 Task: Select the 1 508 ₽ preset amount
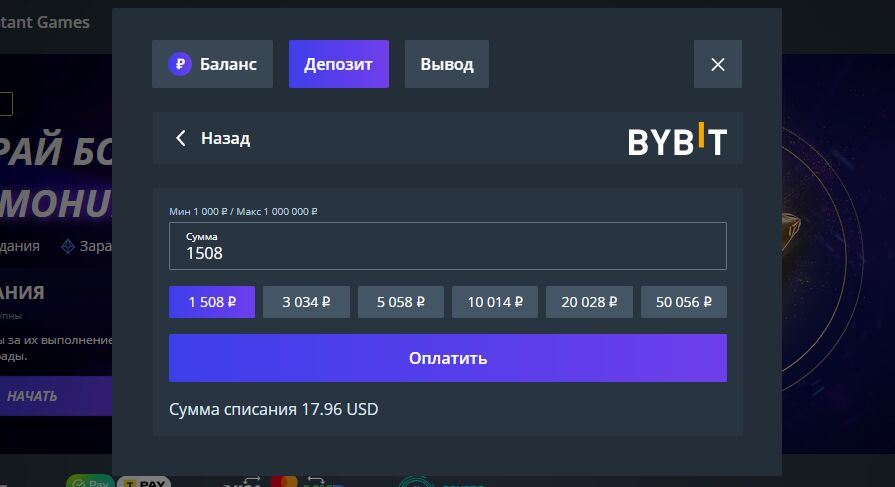212,302
